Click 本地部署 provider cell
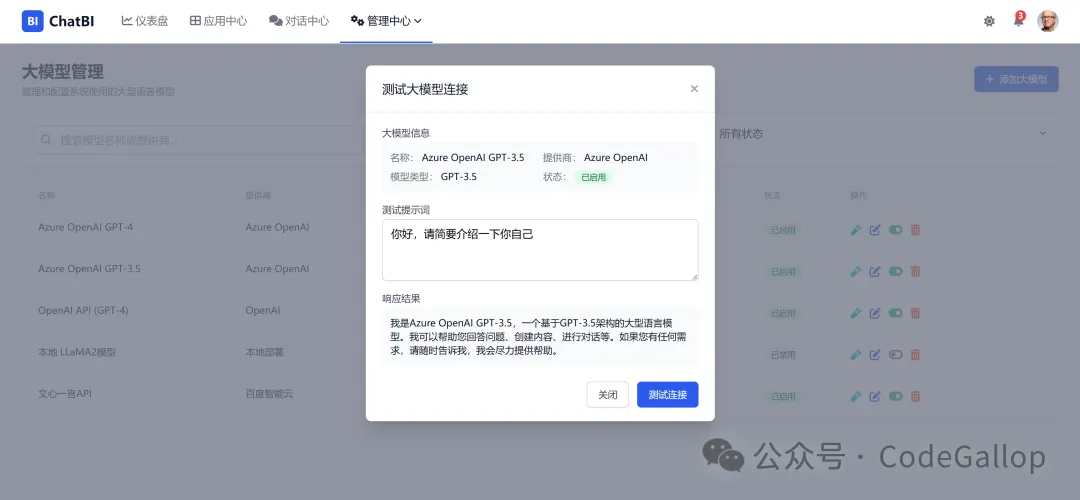1080x500 pixels. [x=264, y=352]
